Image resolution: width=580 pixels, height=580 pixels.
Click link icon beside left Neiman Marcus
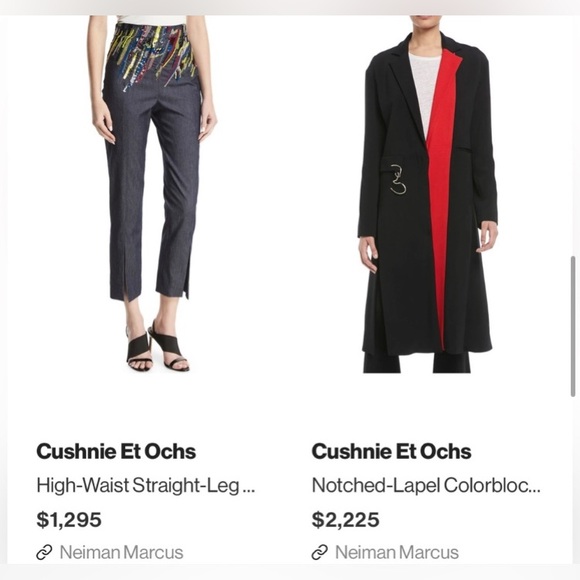click(44, 553)
